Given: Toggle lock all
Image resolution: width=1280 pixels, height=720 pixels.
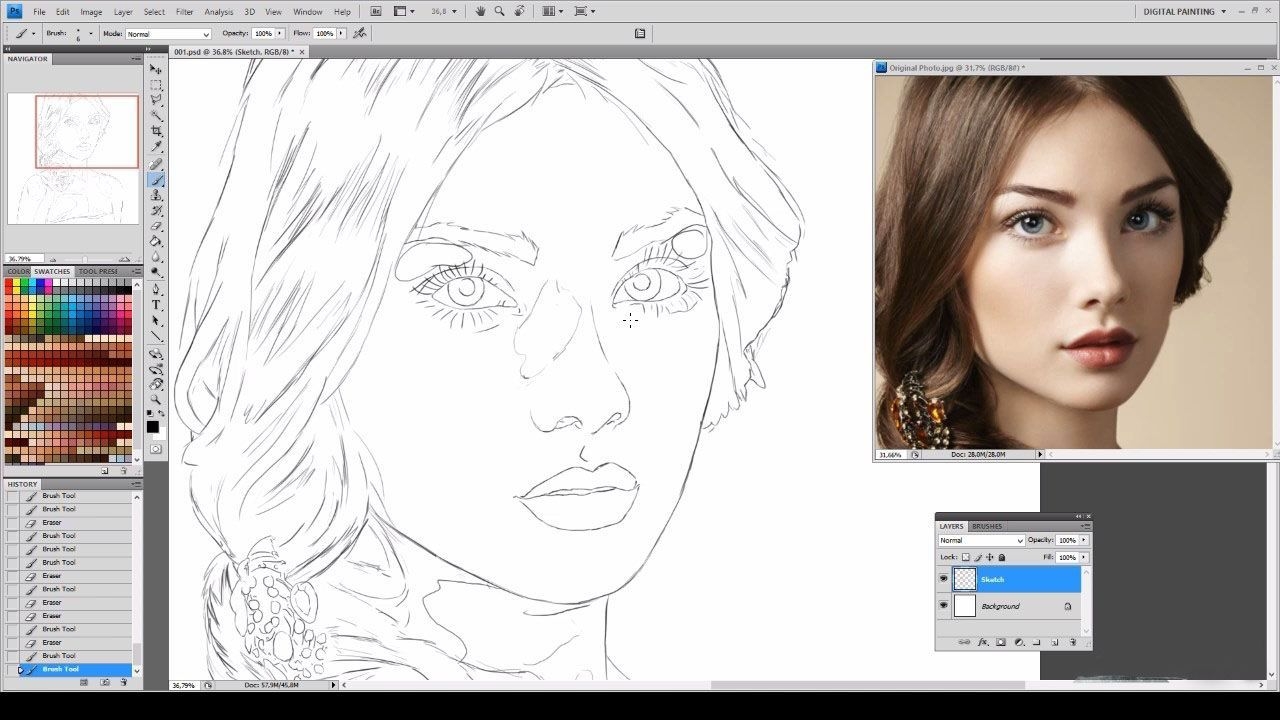Looking at the screenshot, I should [x=1002, y=557].
